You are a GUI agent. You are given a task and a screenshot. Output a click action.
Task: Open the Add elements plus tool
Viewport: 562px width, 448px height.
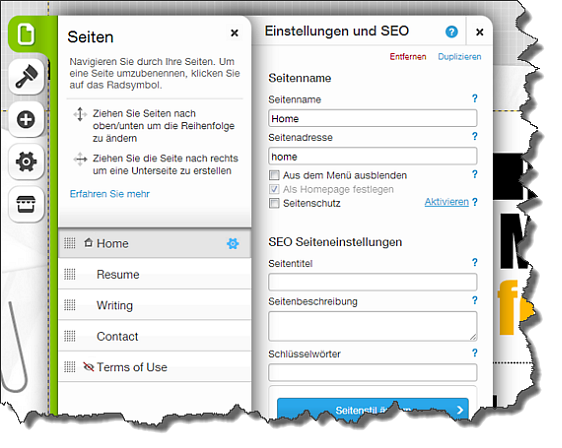(x=26, y=119)
